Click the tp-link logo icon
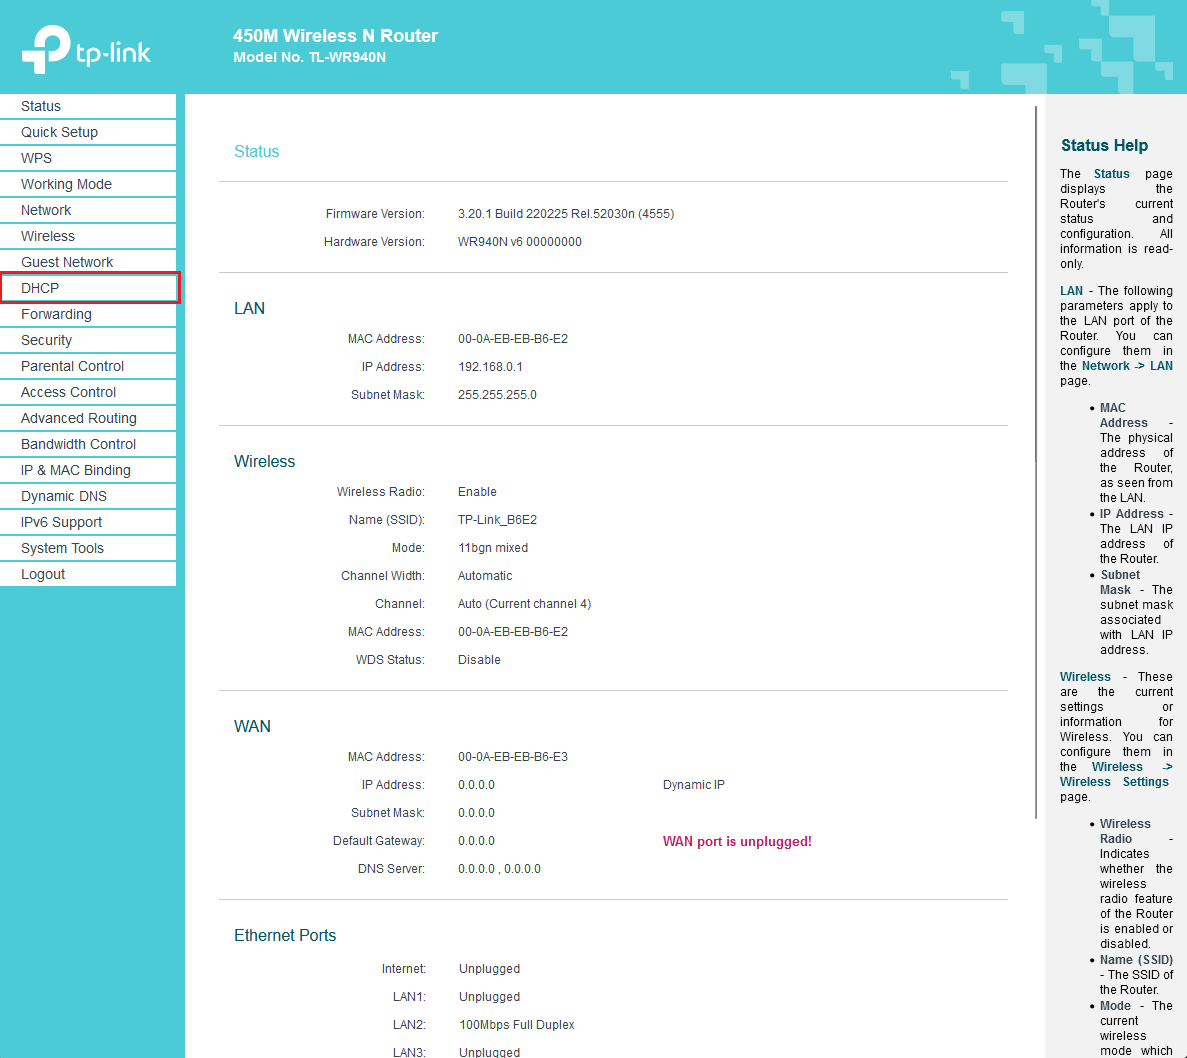The width and height of the screenshot is (1187, 1058). (47, 49)
